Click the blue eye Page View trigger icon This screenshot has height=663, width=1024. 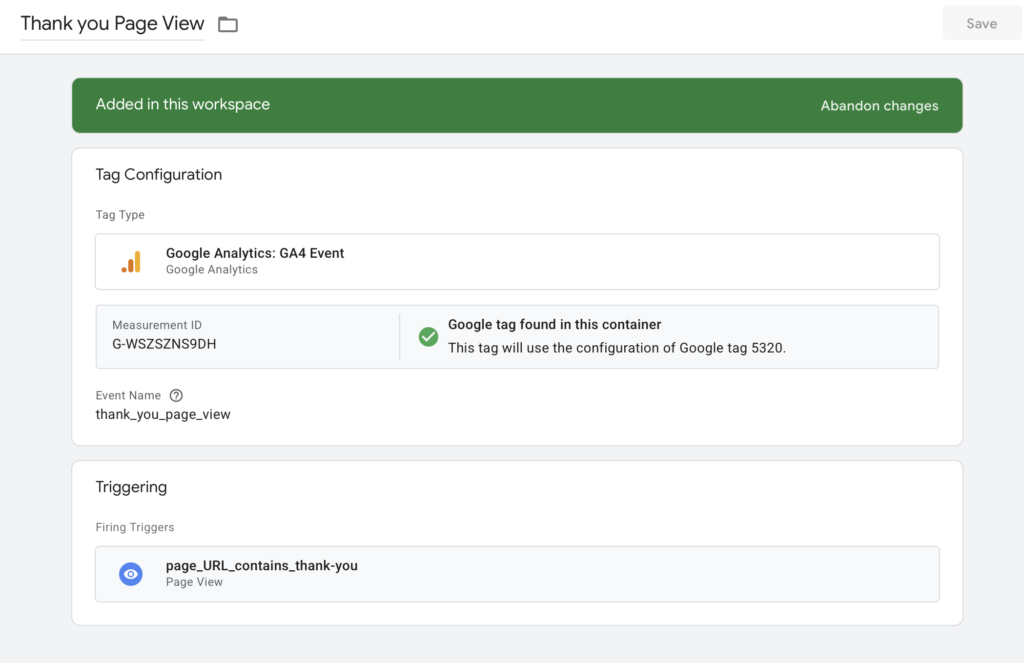coord(130,574)
